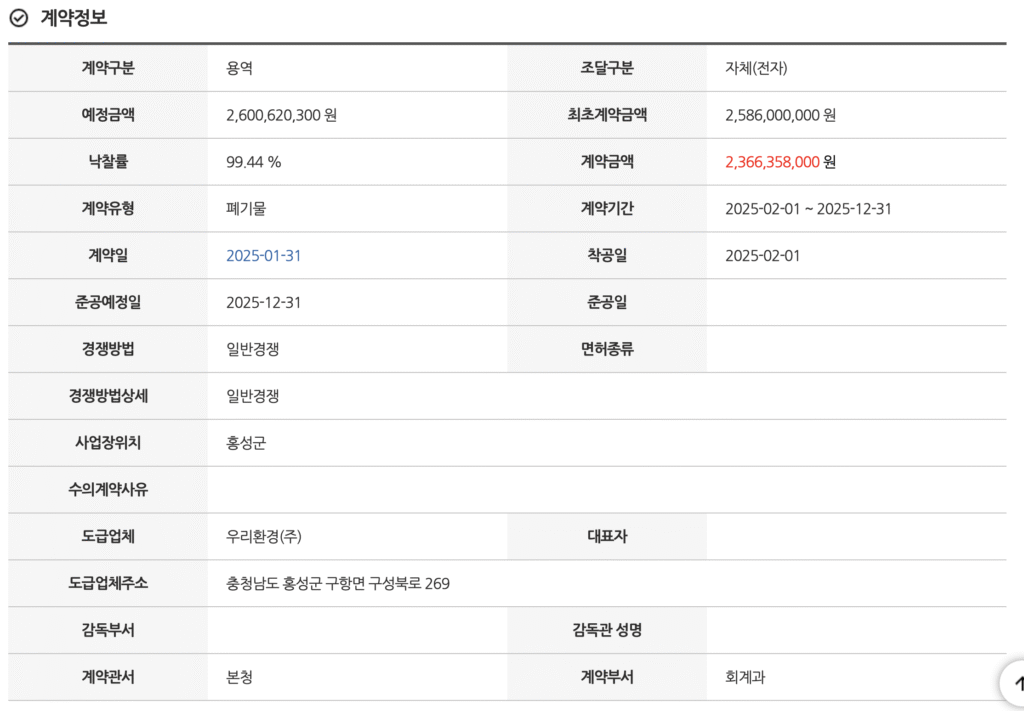Viewport: 1024px width, 711px height.
Task: Click the 계약부서 value 회계과
Action: coord(745,677)
